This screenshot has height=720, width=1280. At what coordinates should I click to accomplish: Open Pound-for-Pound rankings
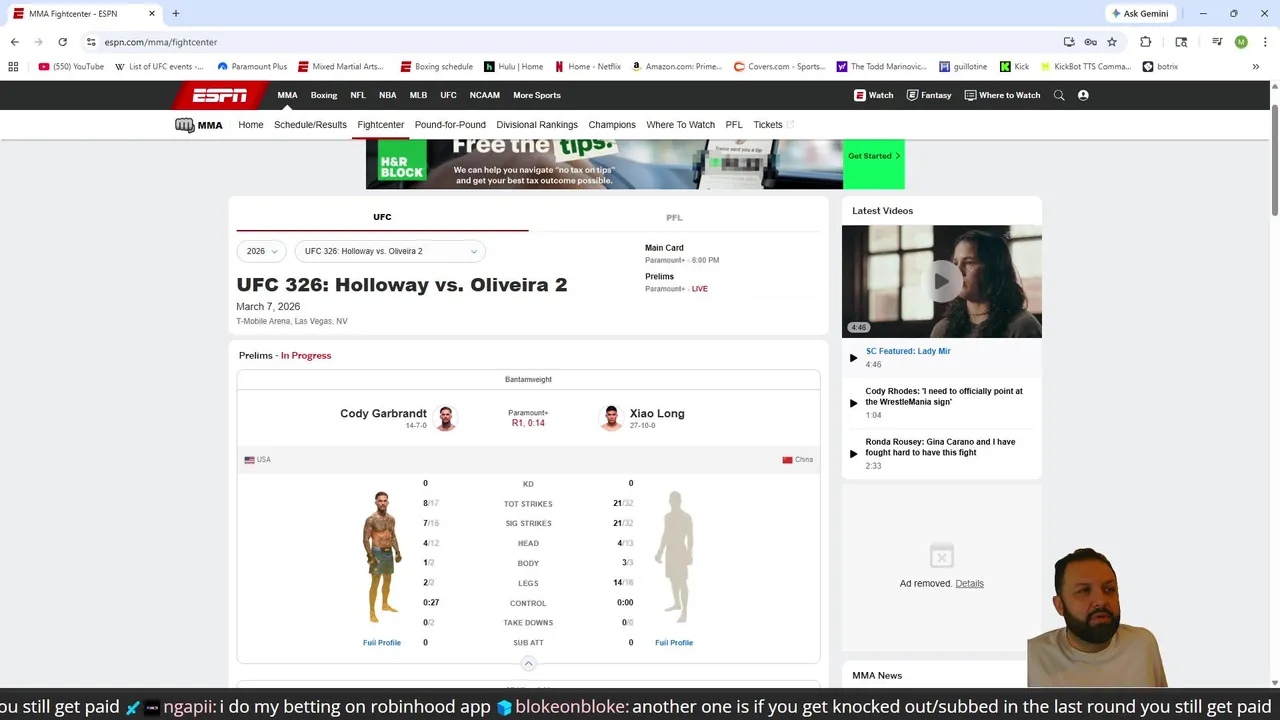point(450,125)
